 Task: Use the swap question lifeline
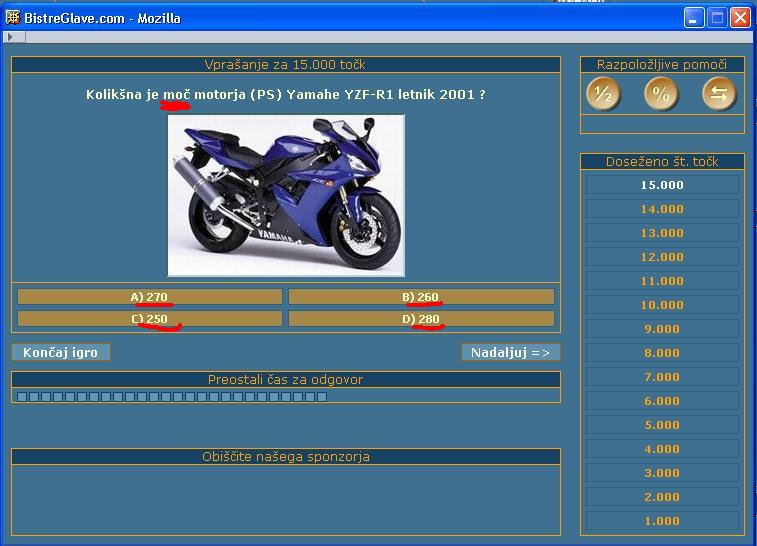tap(719, 94)
